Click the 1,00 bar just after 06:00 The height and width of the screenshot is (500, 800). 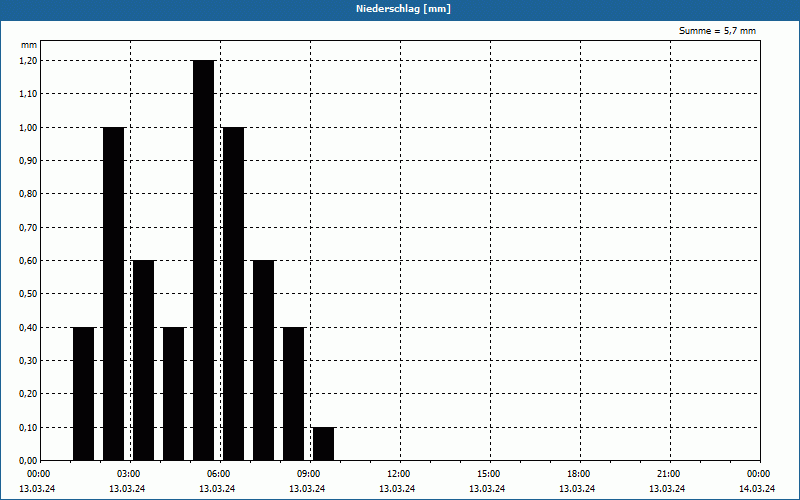234,294
